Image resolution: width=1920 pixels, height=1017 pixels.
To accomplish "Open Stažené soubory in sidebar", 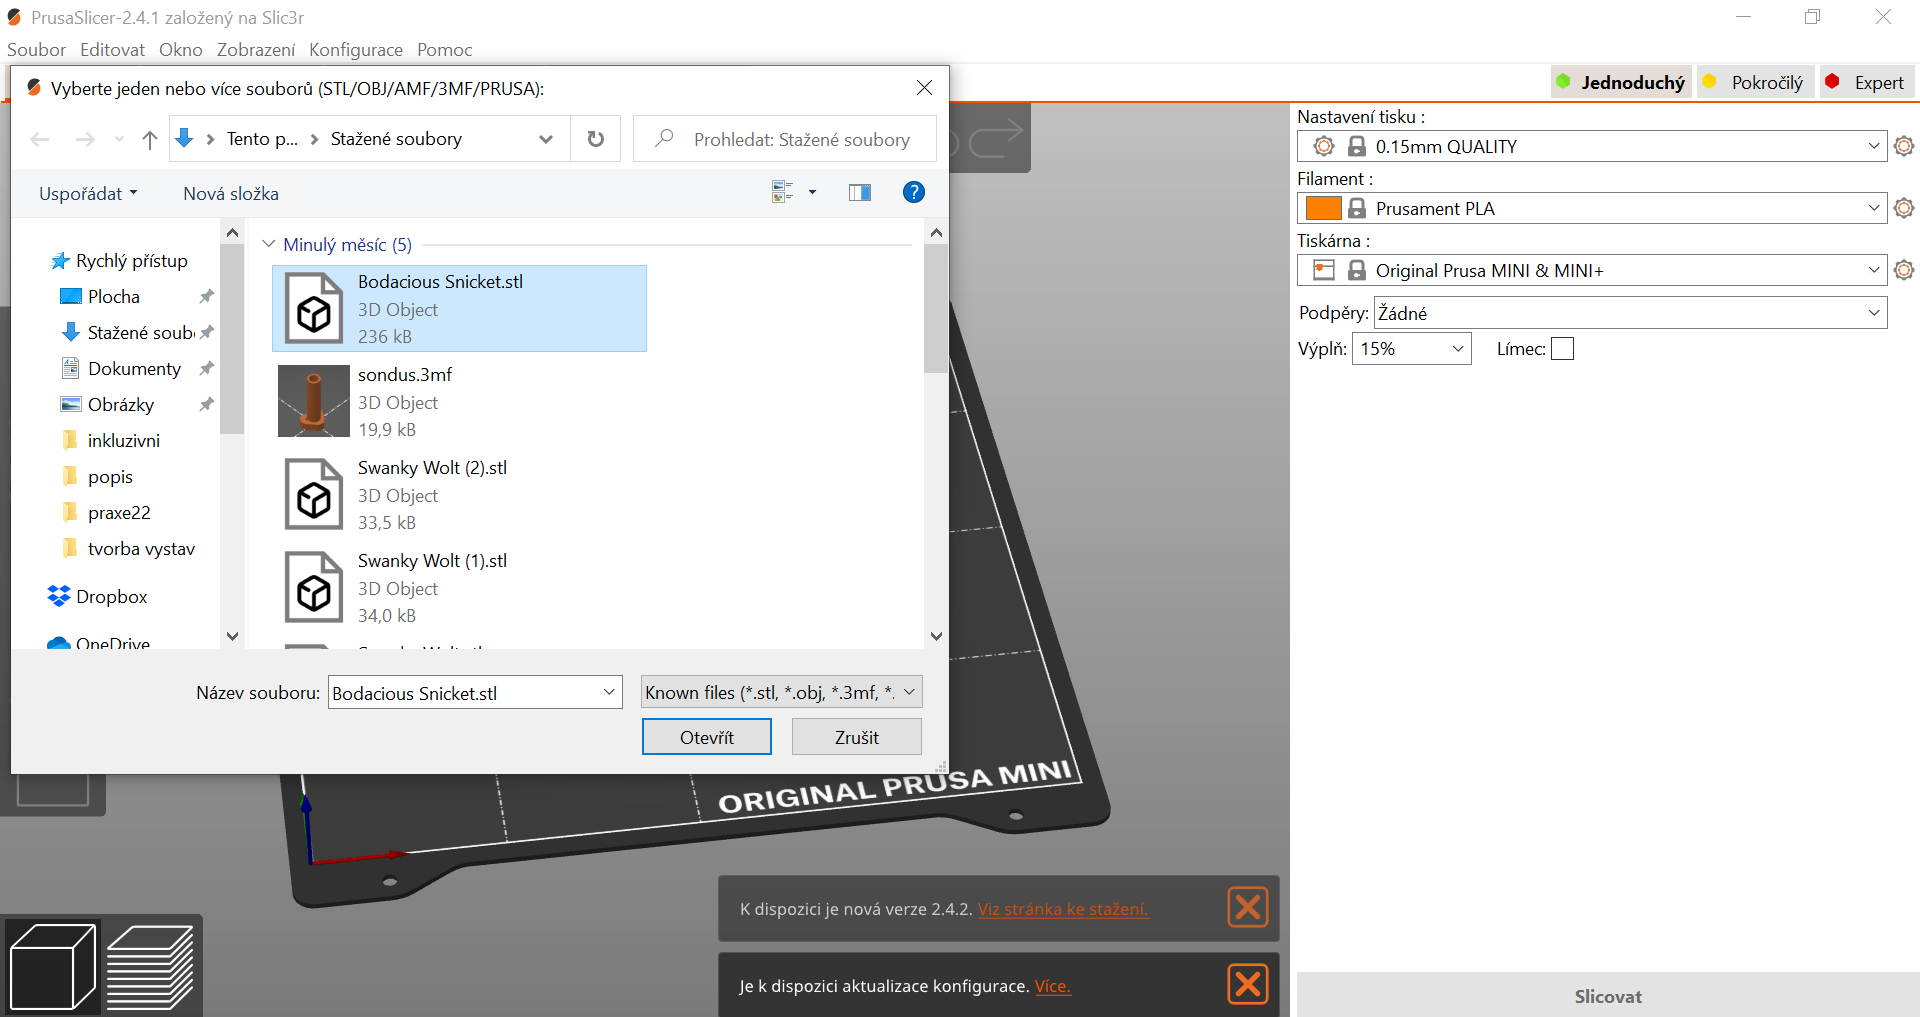I will (130, 333).
